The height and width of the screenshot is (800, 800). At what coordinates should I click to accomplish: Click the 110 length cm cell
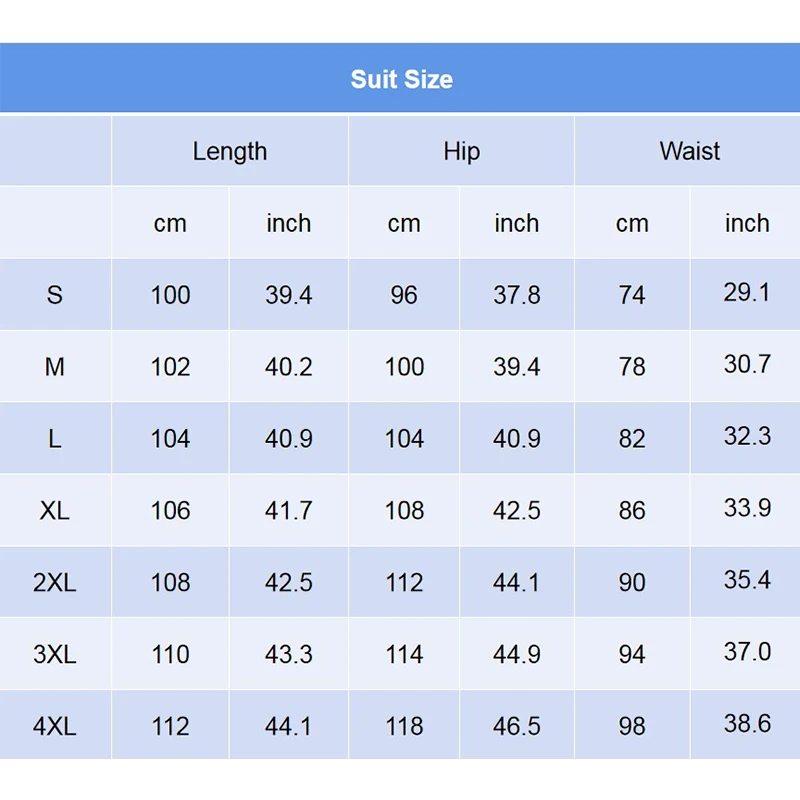[x=170, y=654]
